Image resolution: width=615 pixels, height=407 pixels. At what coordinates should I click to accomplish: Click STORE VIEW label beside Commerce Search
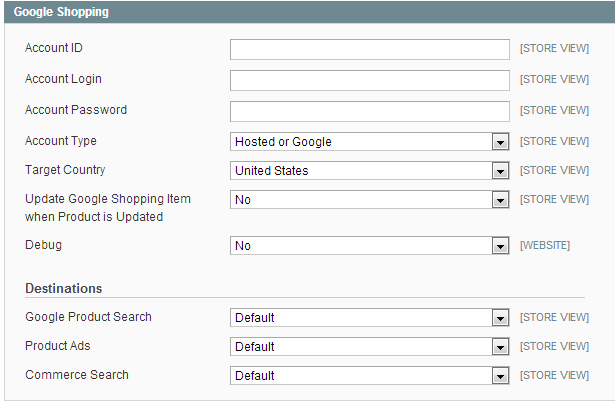pos(553,376)
